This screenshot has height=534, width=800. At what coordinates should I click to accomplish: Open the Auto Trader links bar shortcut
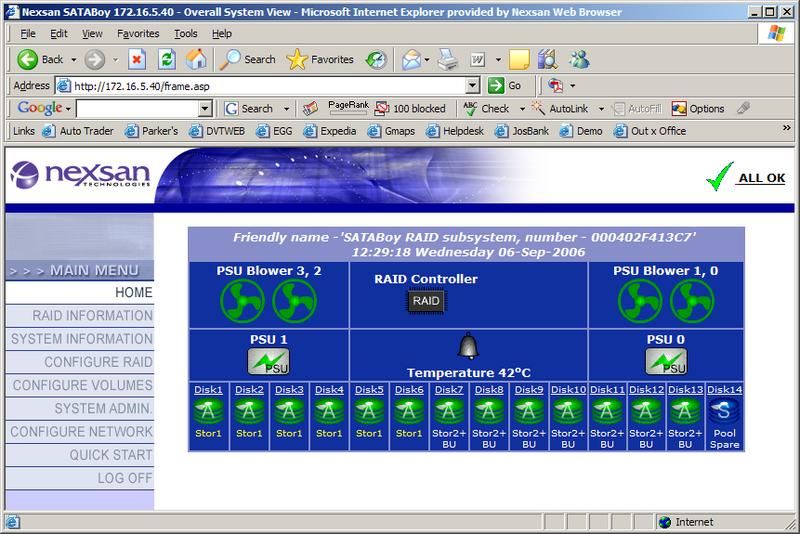click(x=78, y=131)
